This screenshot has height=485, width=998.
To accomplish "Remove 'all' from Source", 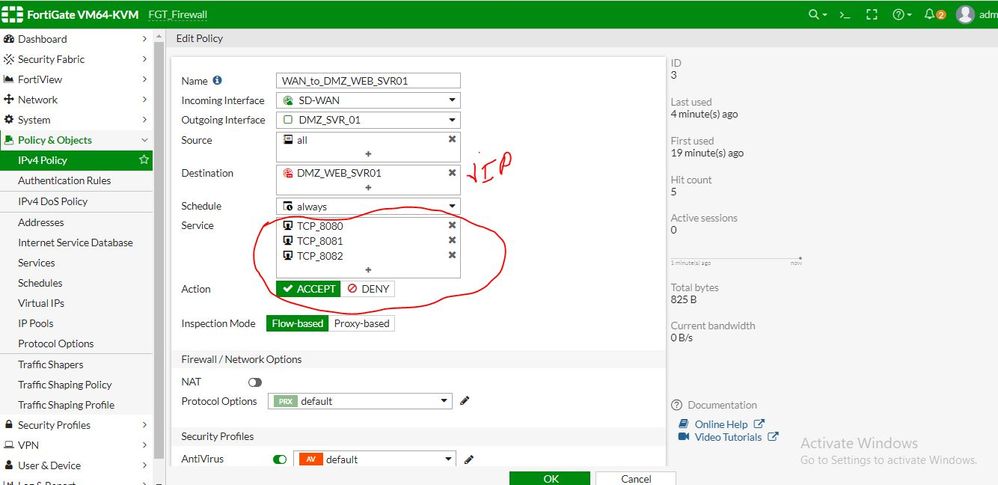I will tap(452, 139).
